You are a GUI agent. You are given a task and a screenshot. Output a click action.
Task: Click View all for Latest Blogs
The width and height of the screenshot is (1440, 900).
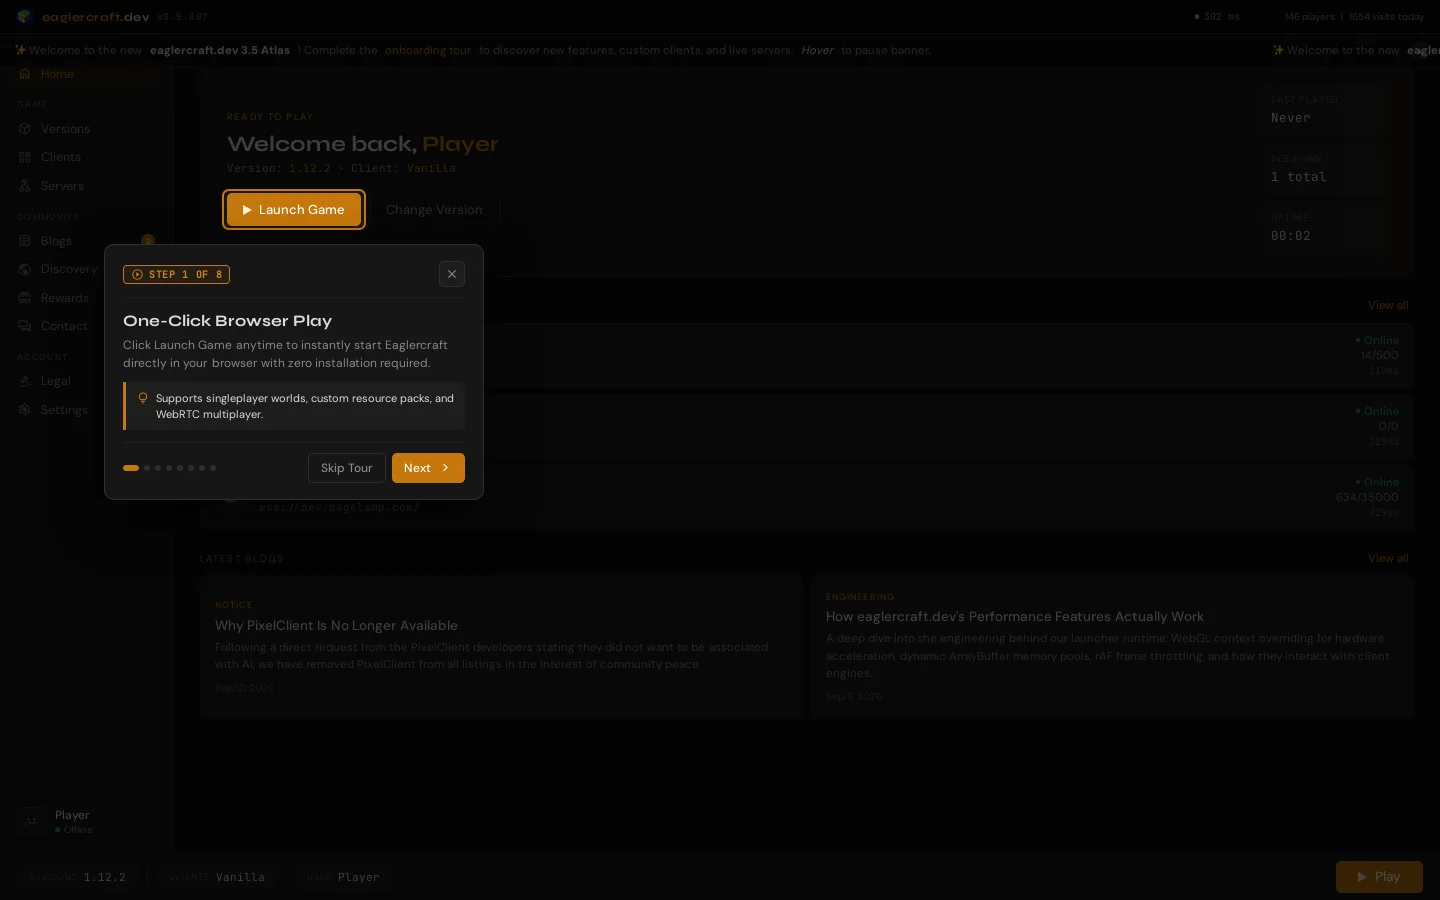[x=1388, y=558]
